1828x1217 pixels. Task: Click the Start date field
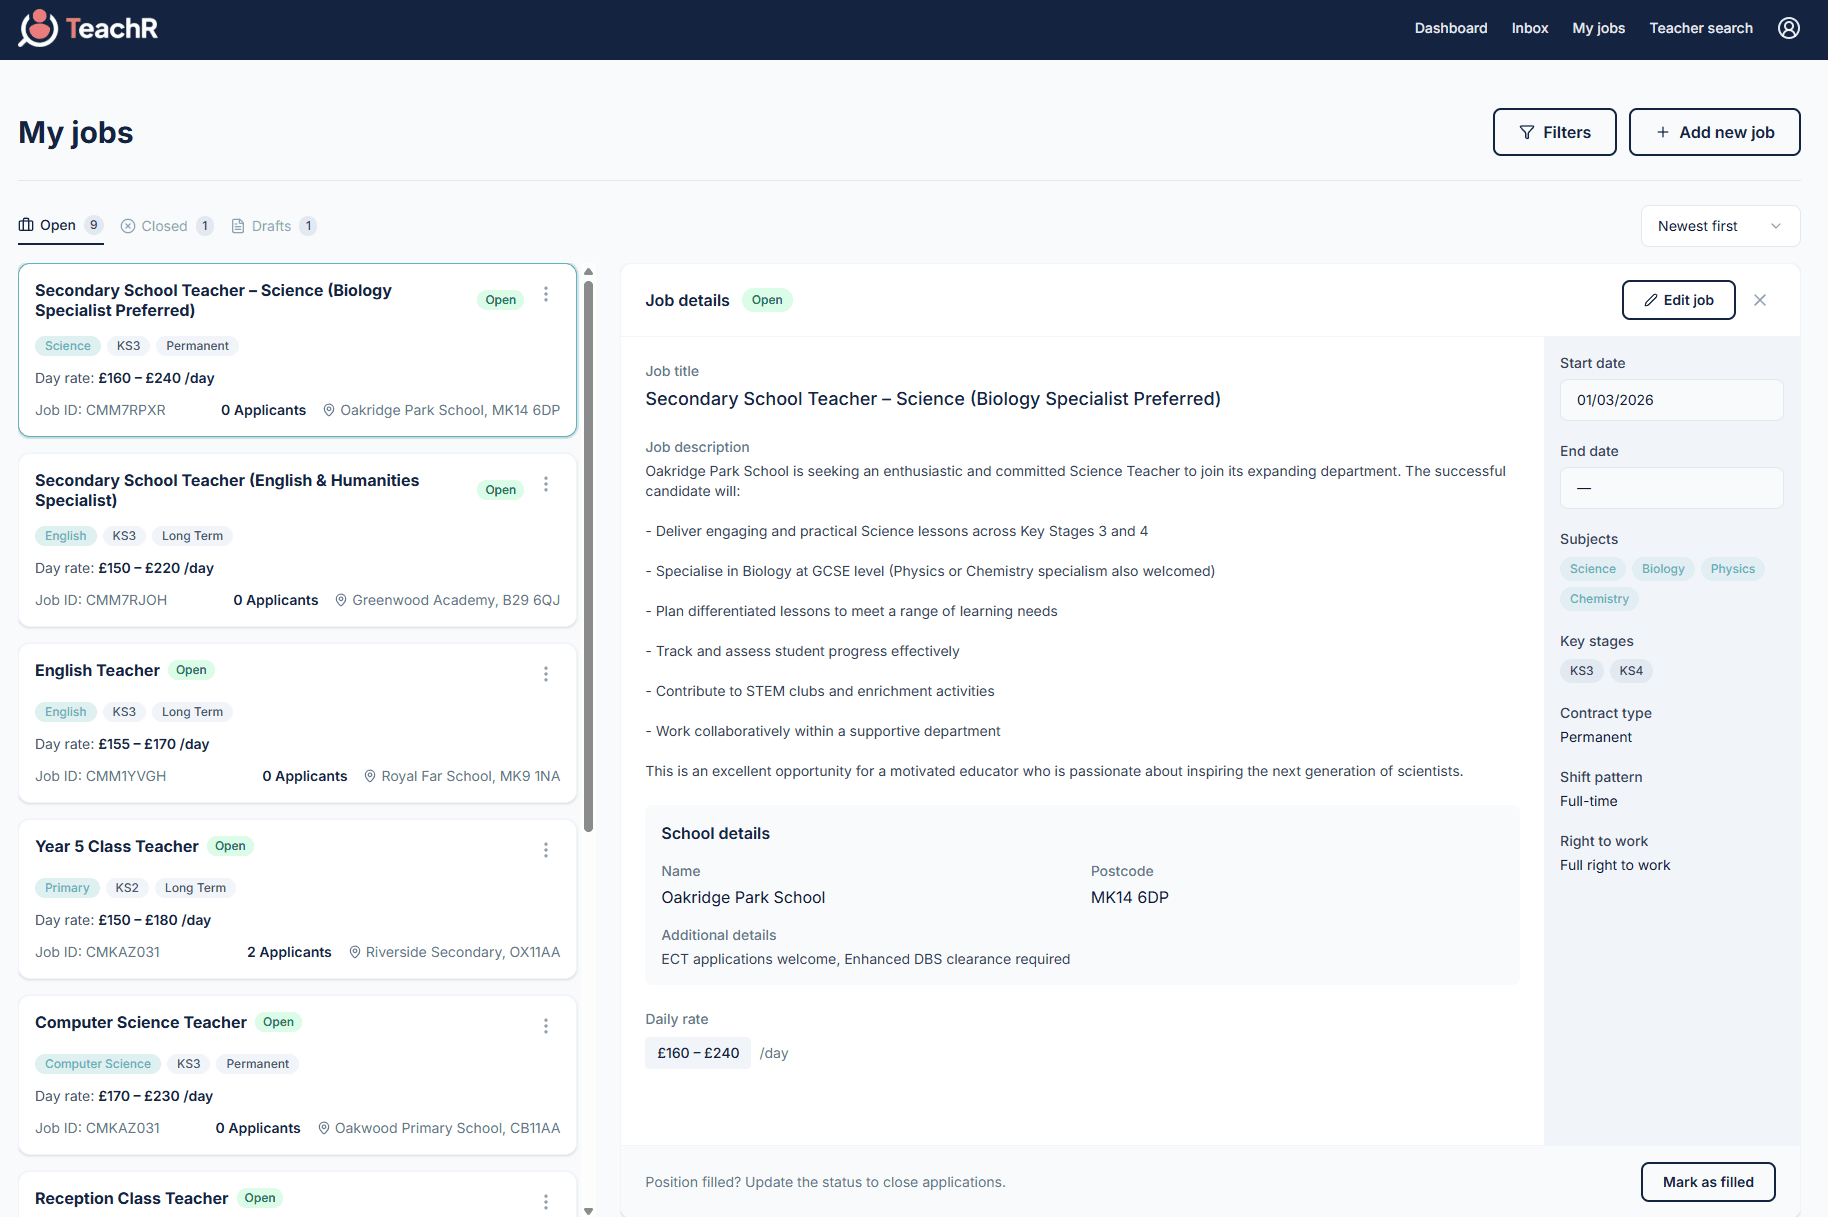(1671, 400)
